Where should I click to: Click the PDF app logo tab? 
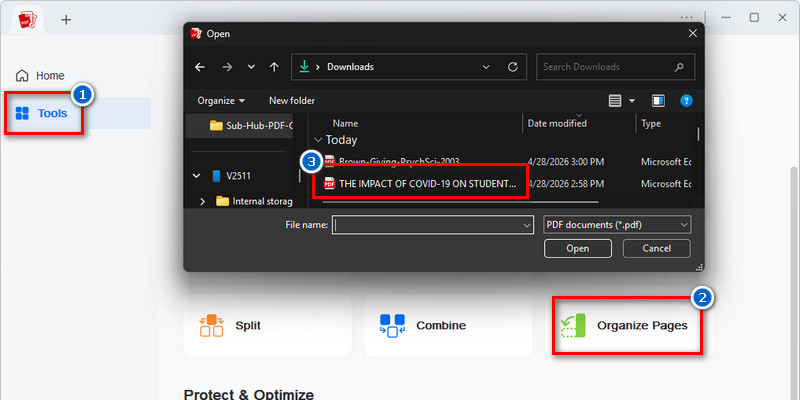(x=27, y=20)
